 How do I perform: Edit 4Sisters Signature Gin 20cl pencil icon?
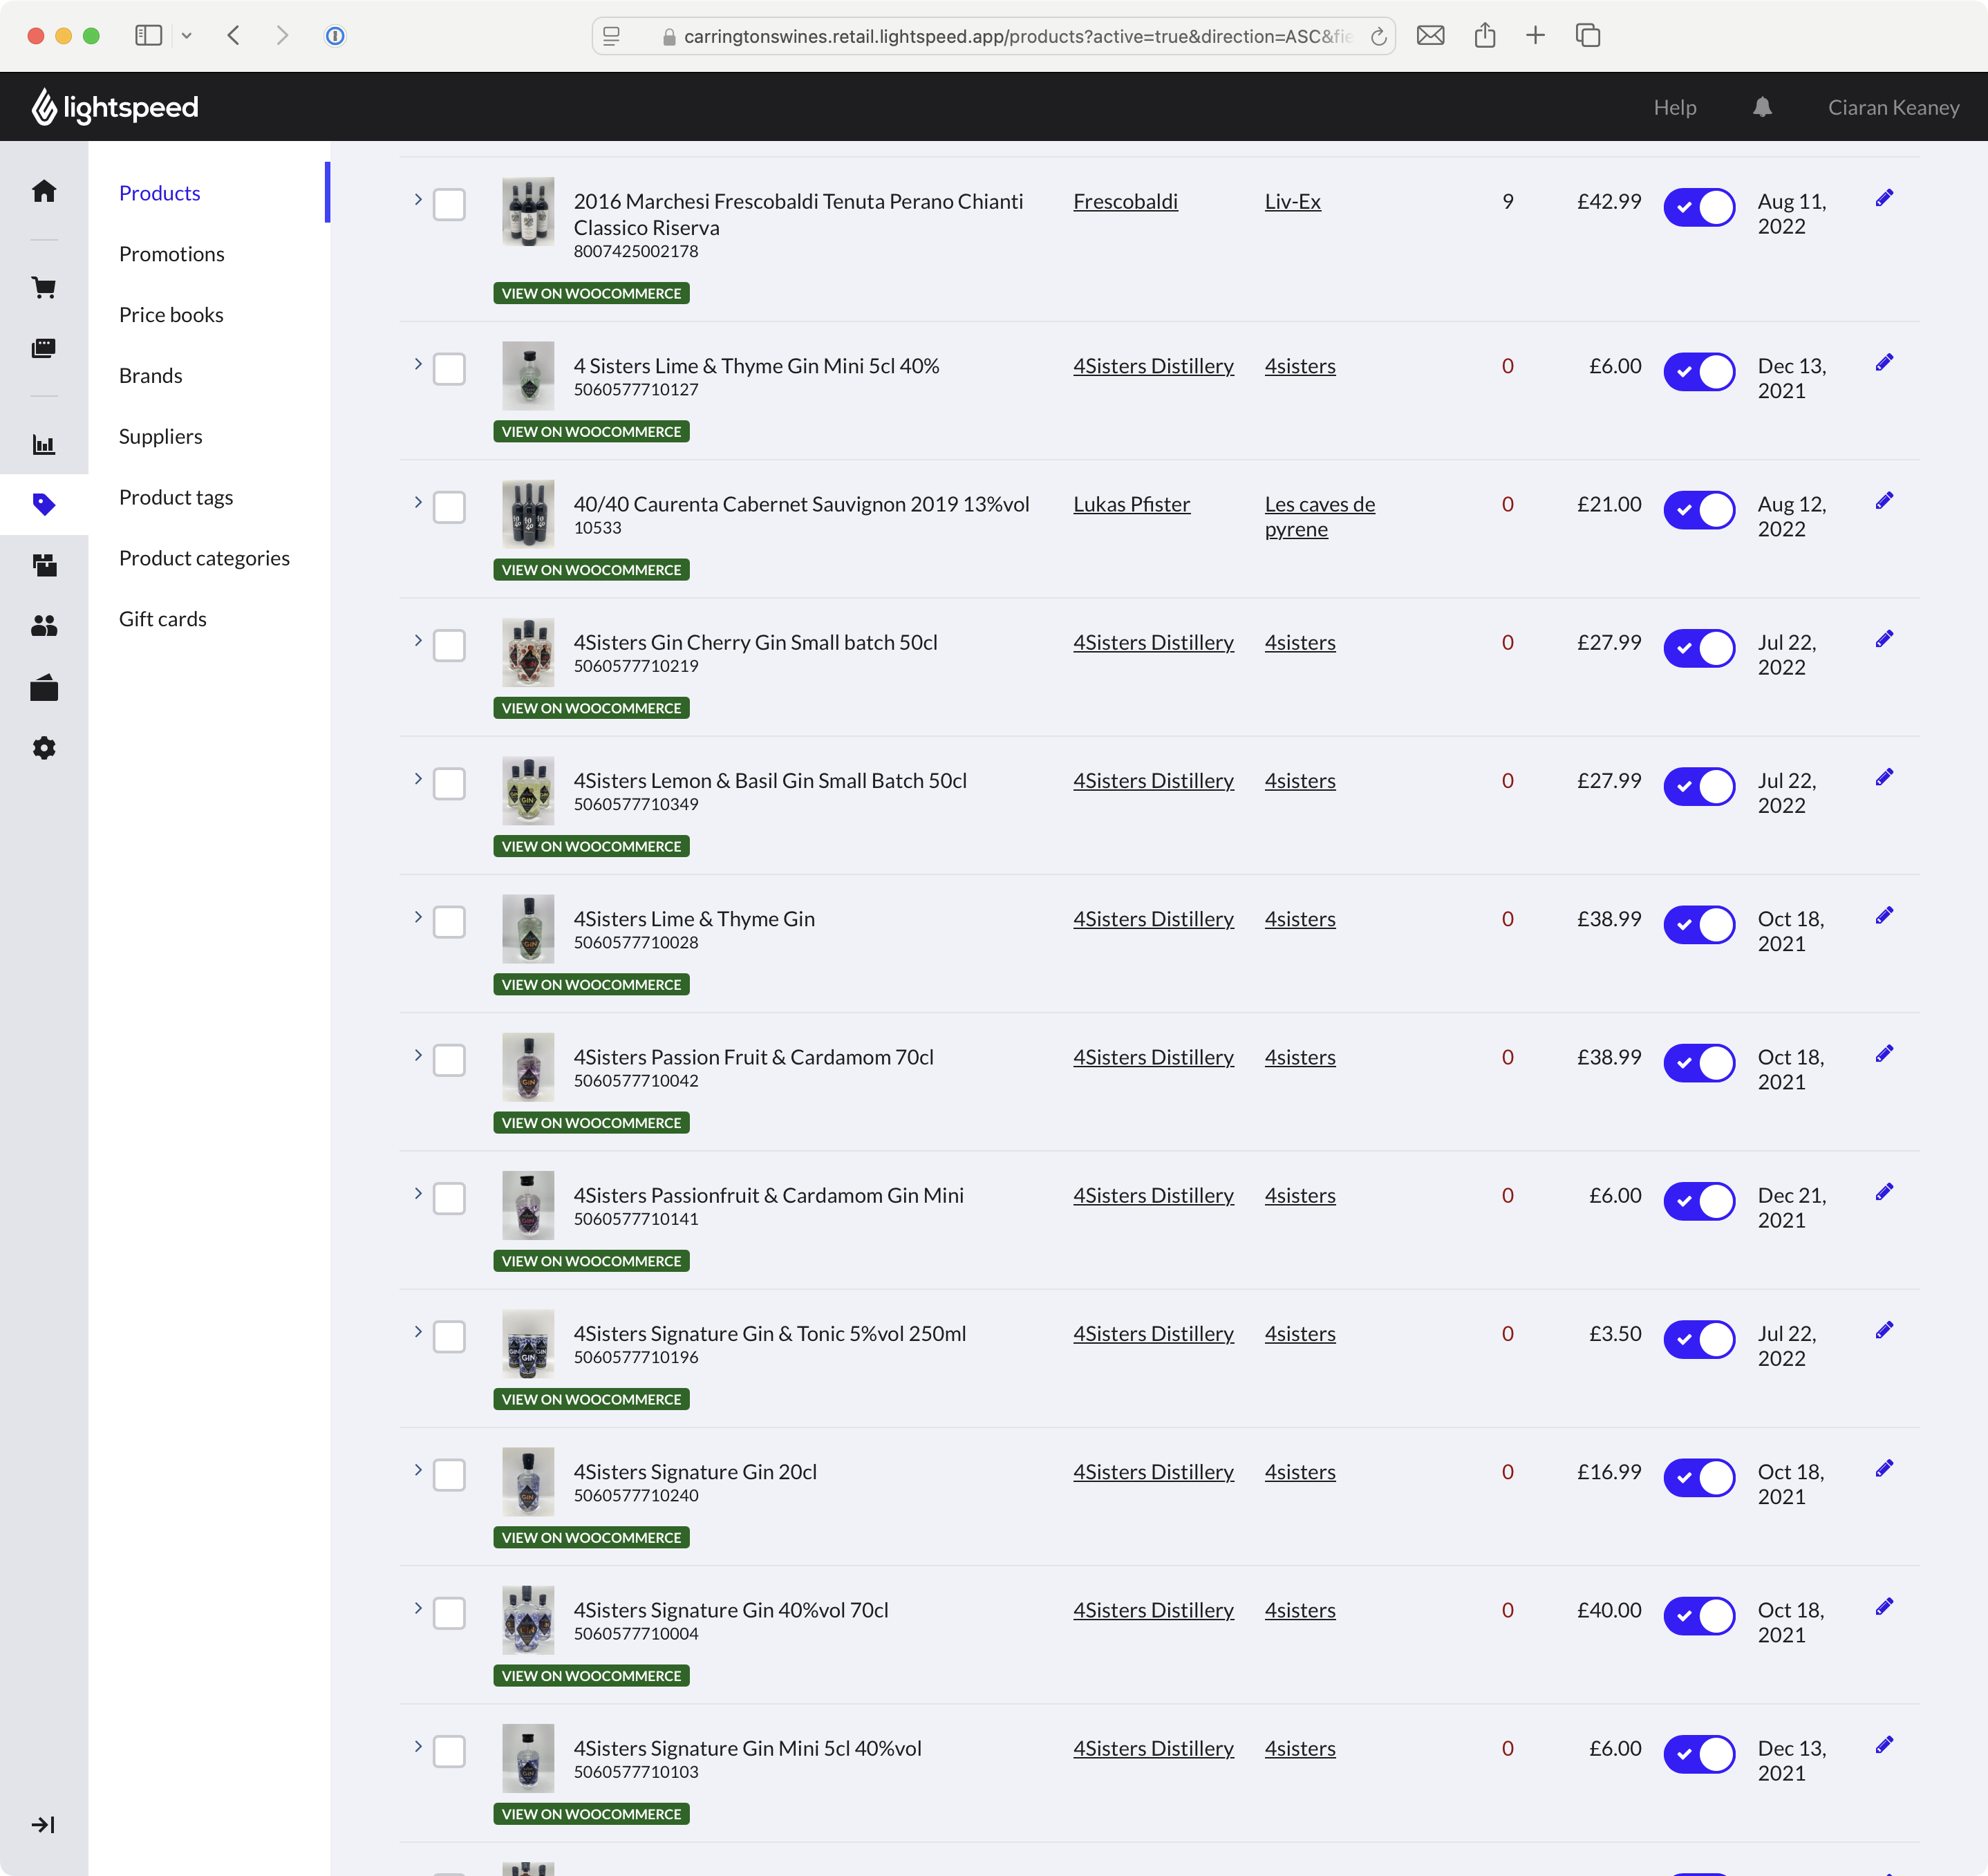(x=1884, y=1469)
